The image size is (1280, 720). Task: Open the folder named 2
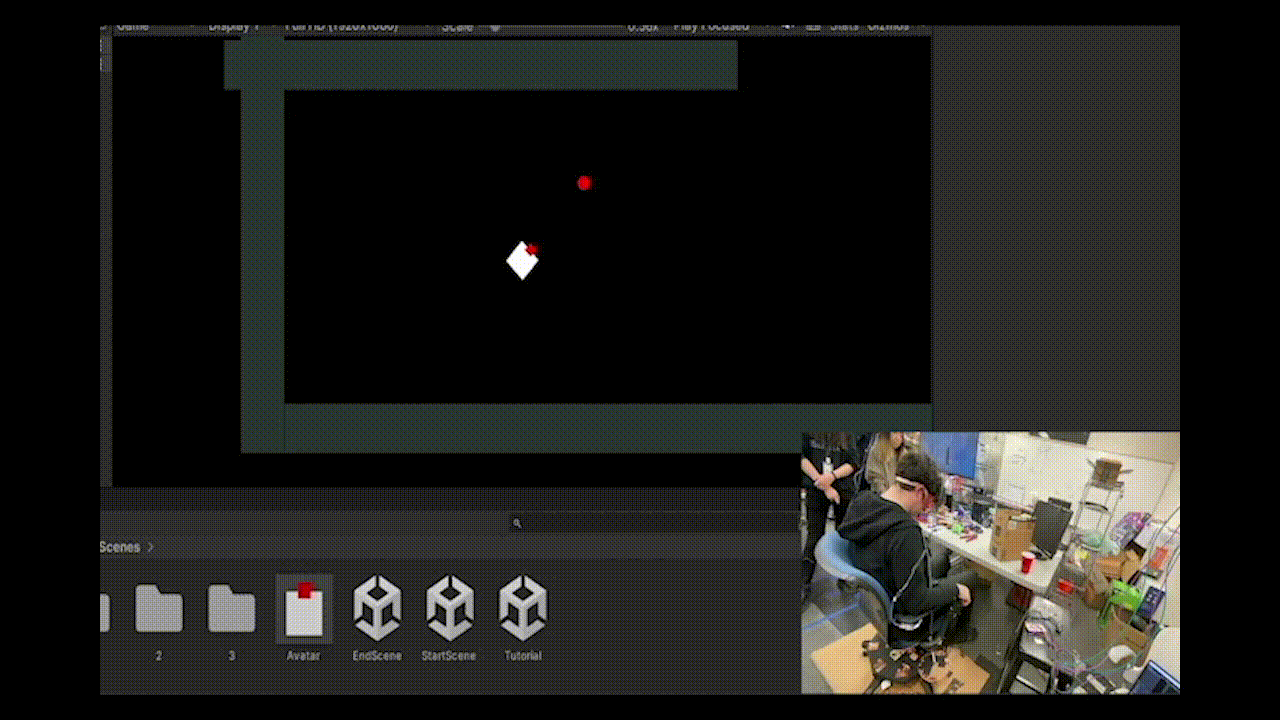tap(159, 609)
